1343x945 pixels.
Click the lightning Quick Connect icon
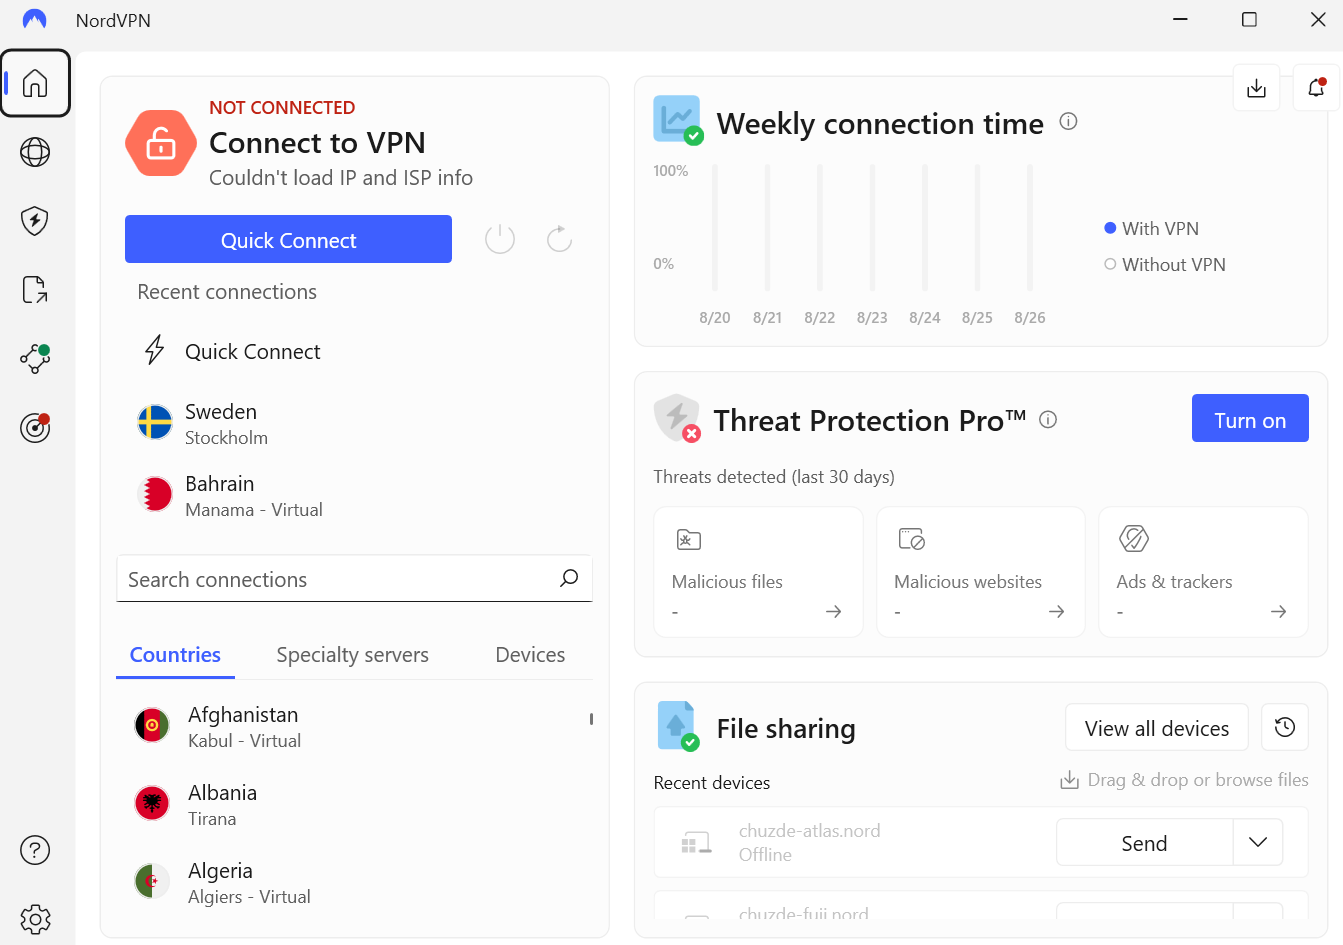tap(155, 350)
